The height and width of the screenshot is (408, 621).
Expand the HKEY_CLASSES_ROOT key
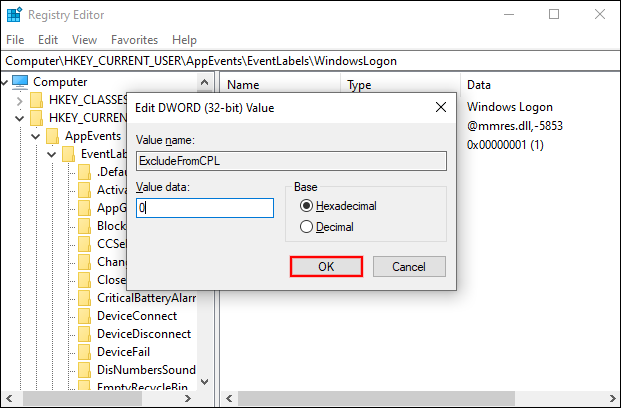pos(20,100)
